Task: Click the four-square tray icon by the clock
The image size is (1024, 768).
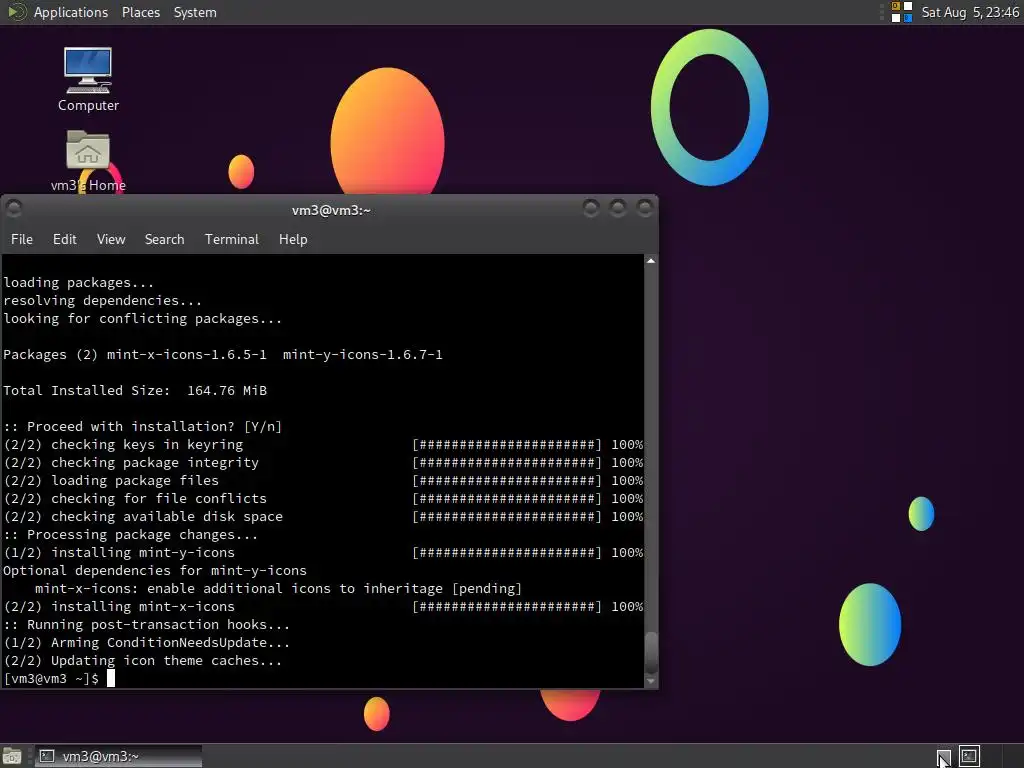Action: [901, 12]
